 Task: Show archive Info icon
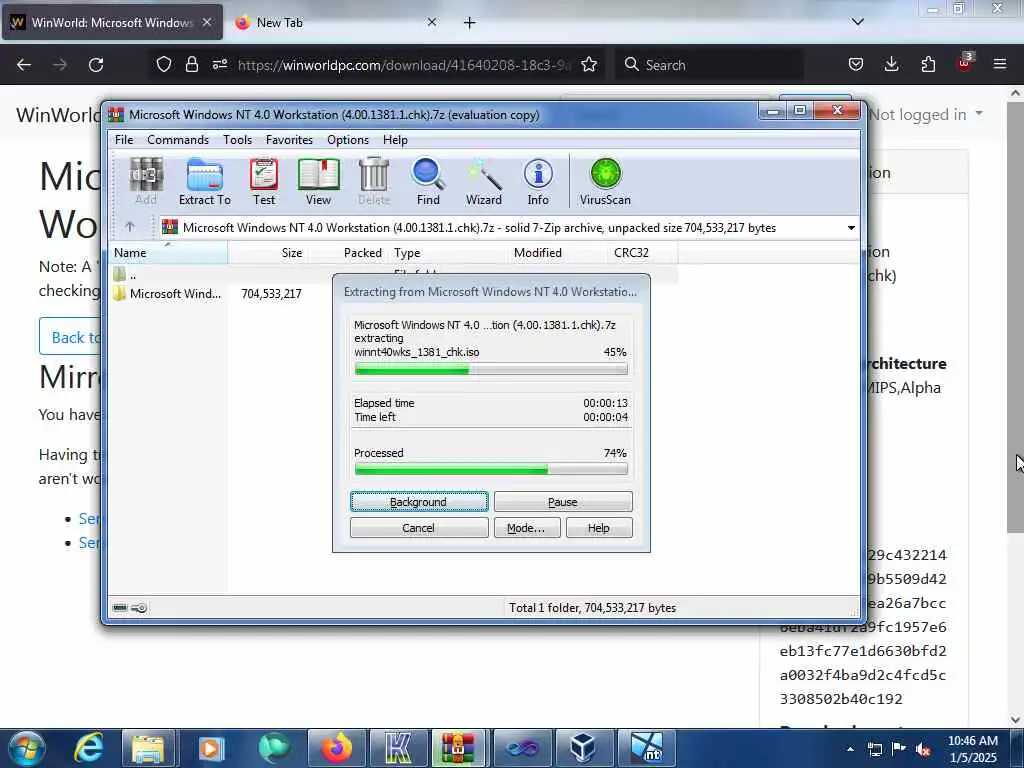point(538,182)
